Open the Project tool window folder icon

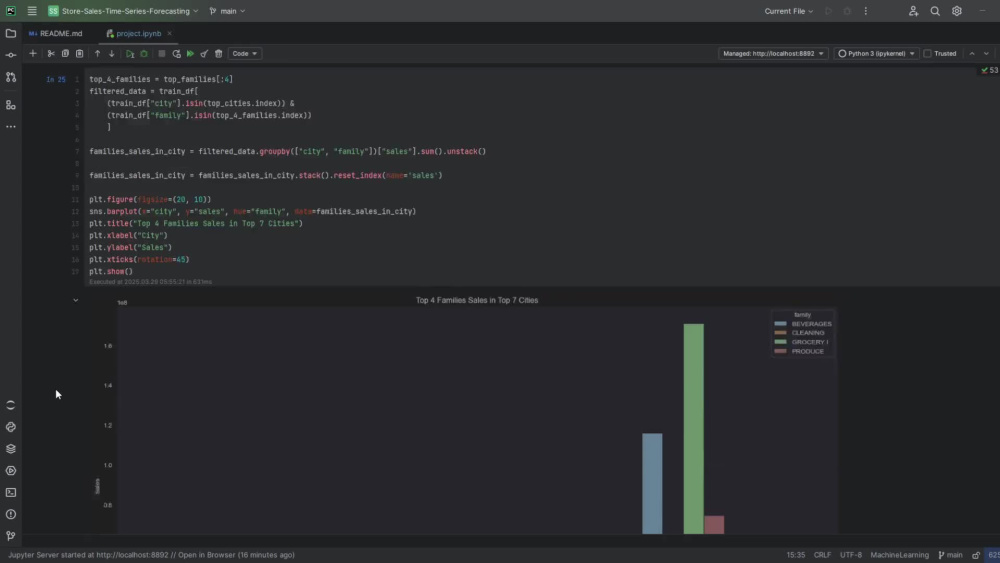[x=11, y=33]
